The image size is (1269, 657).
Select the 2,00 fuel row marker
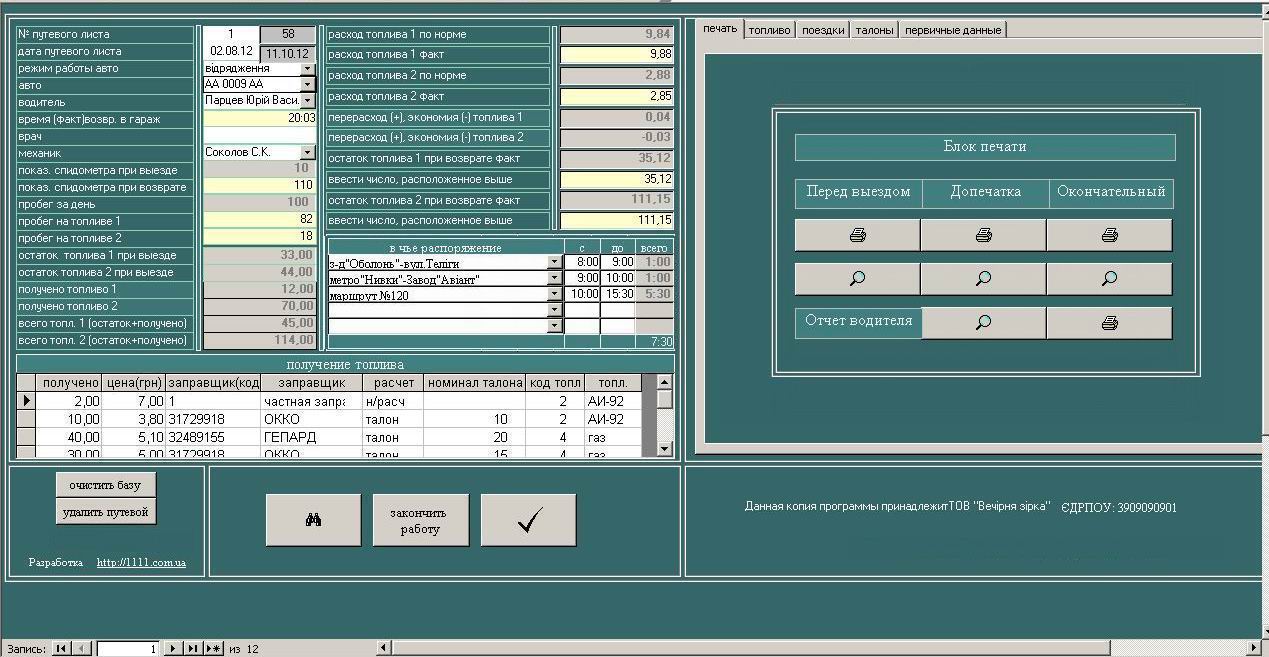pyautogui.click(x=27, y=401)
